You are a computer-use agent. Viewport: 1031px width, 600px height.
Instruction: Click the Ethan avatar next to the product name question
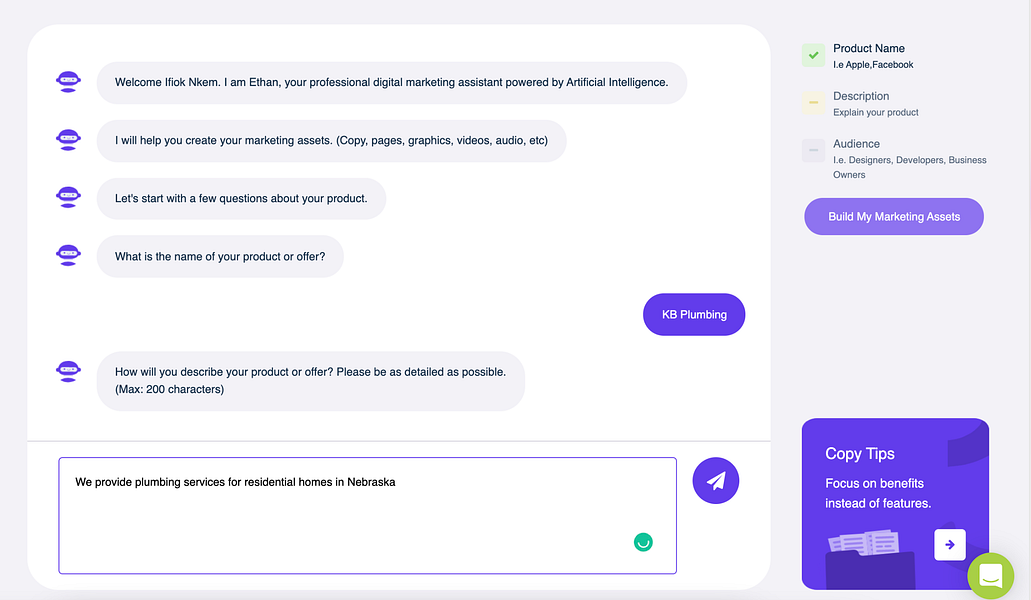pyautogui.click(x=67, y=254)
